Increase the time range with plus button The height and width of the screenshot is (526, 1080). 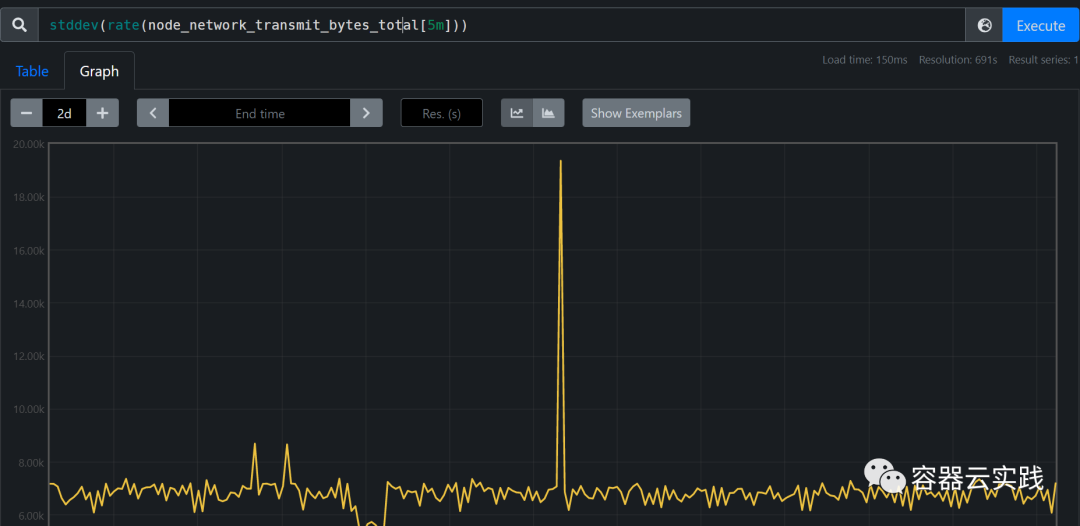point(102,113)
